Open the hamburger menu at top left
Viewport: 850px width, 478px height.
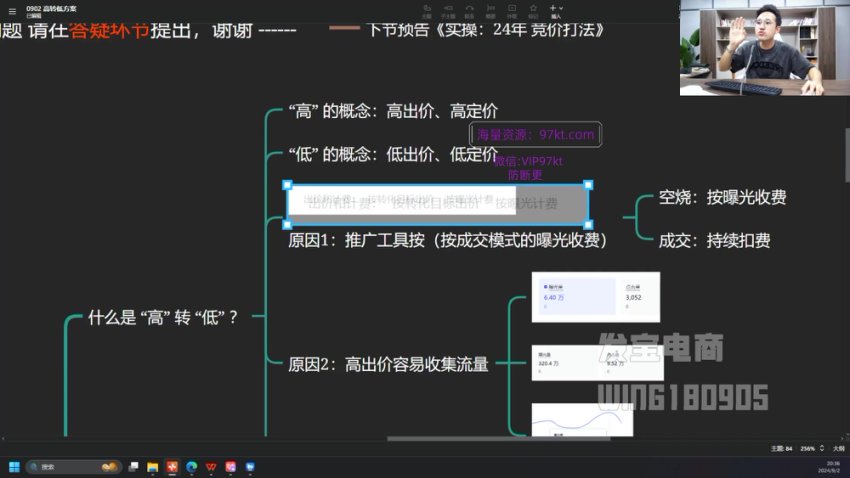[x=12, y=9]
